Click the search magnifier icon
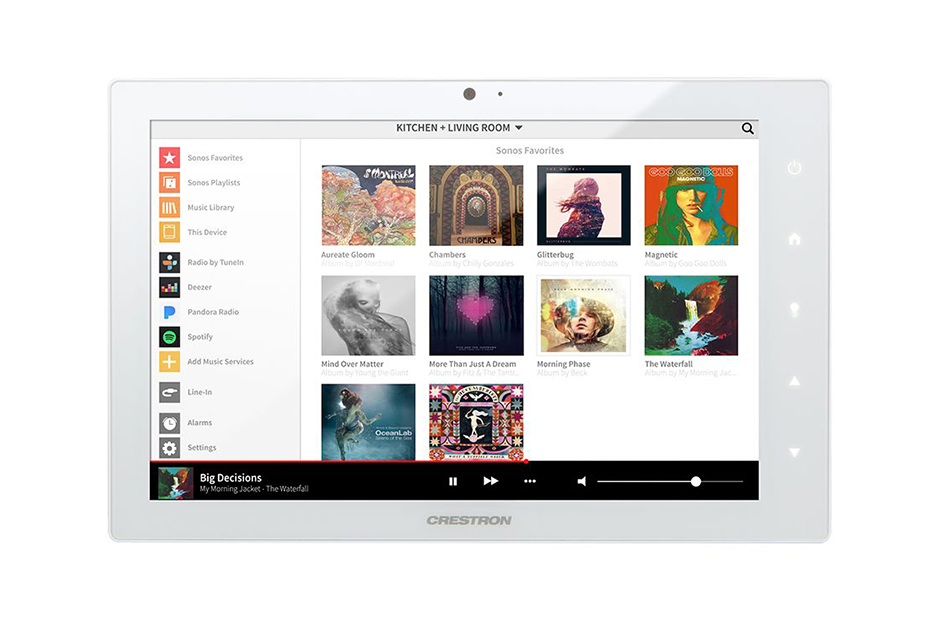 (748, 128)
